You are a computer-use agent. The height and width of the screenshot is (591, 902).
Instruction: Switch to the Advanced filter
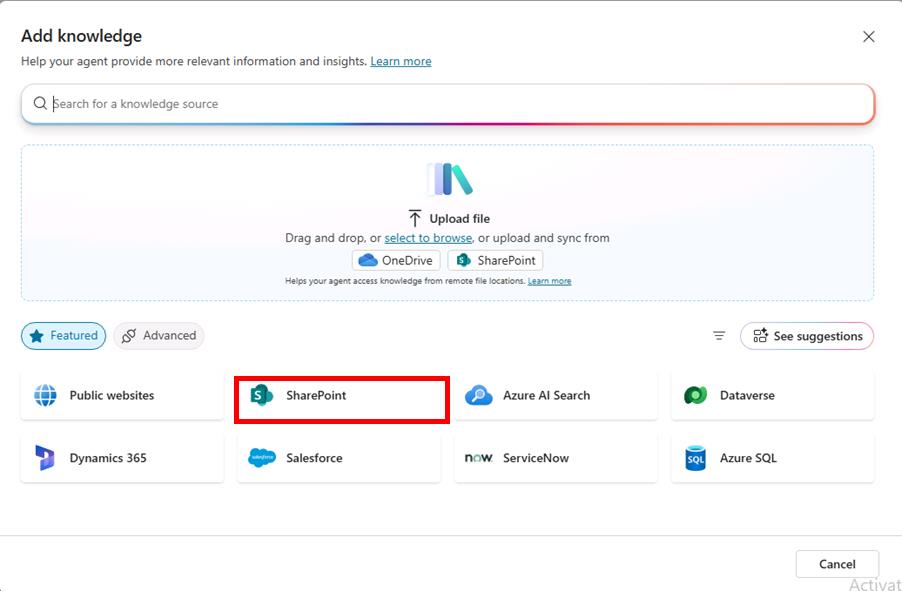point(158,335)
